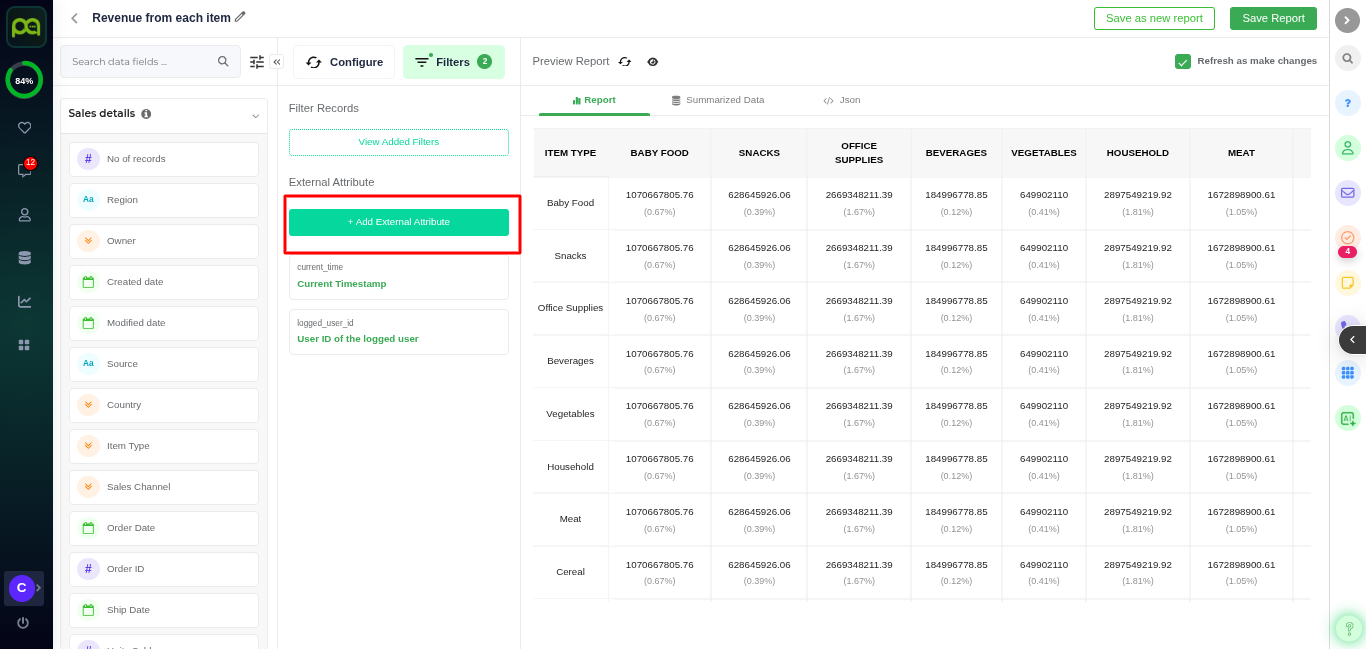
Task: Open the field filter settings sliders icon
Action: (x=257, y=62)
